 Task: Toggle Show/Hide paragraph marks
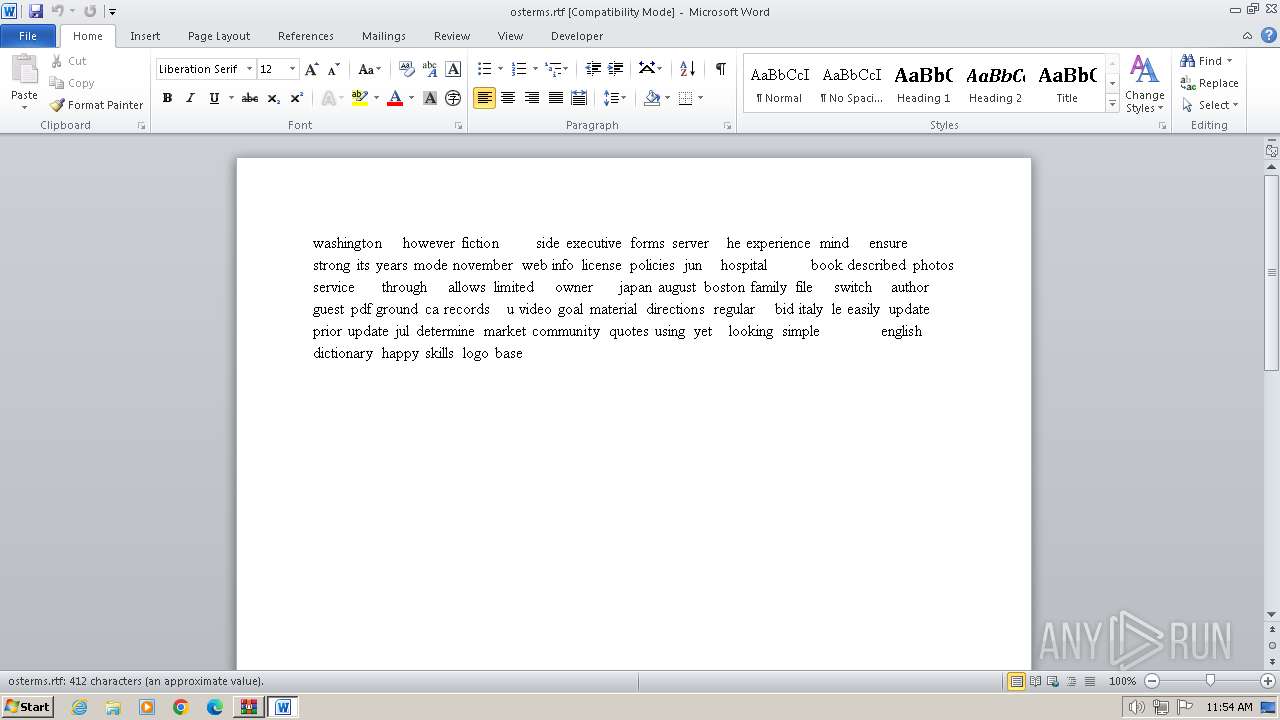[x=720, y=69]
